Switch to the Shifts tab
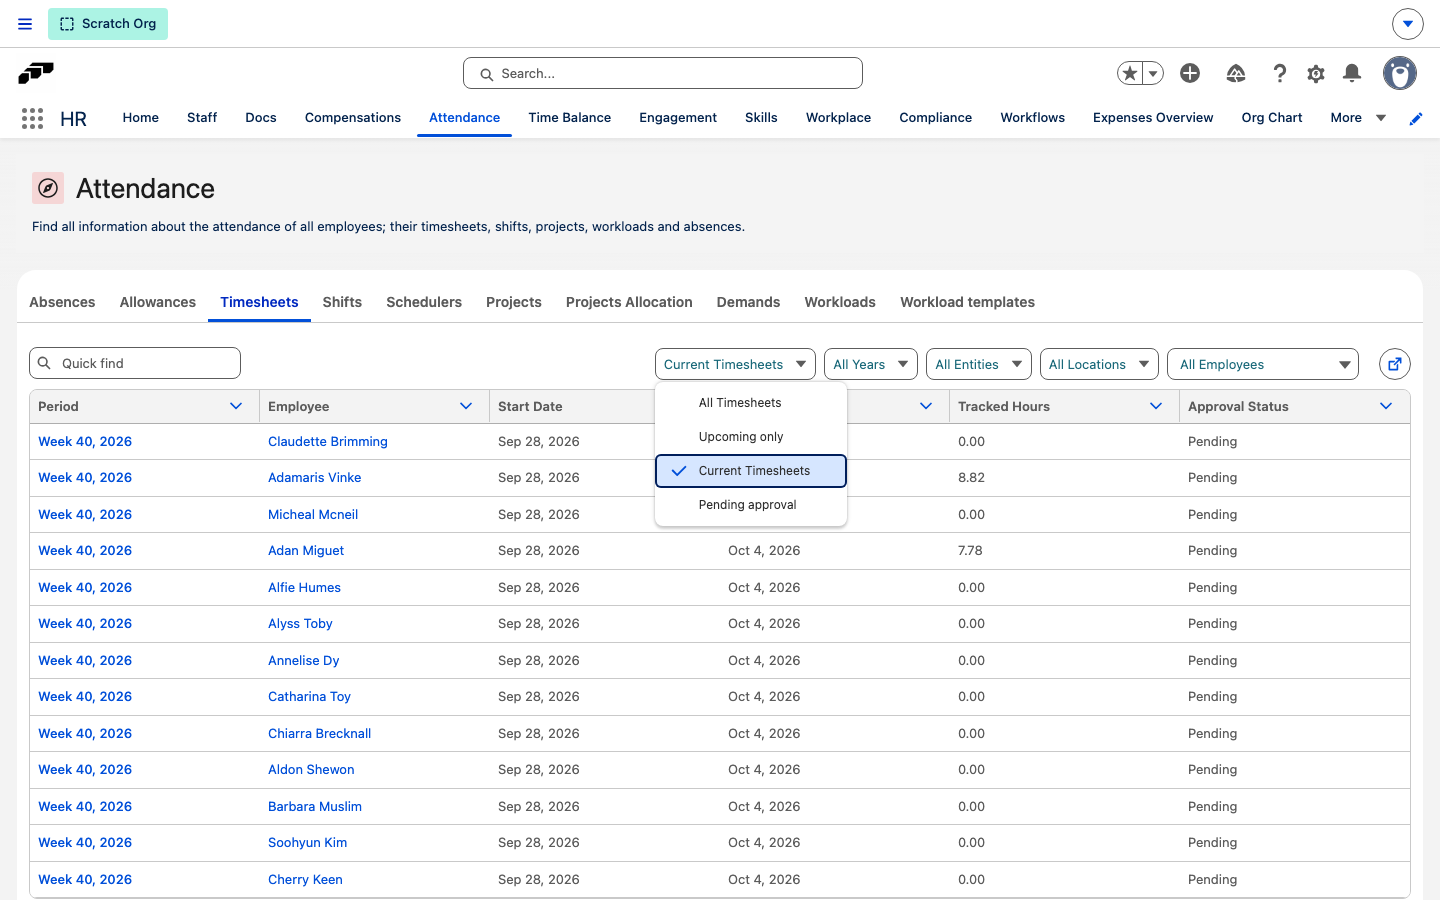Viewport: 1440px width, 900px height. pos(342,302)
